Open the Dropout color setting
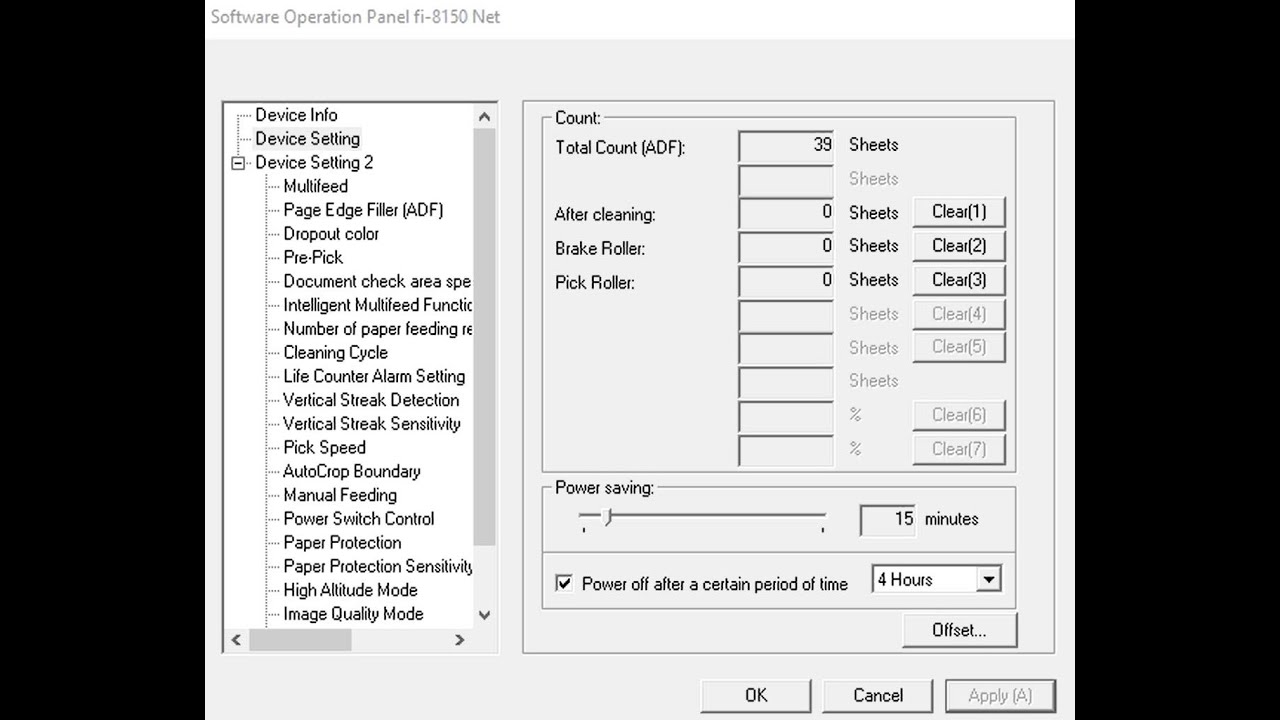 point(331,234)
